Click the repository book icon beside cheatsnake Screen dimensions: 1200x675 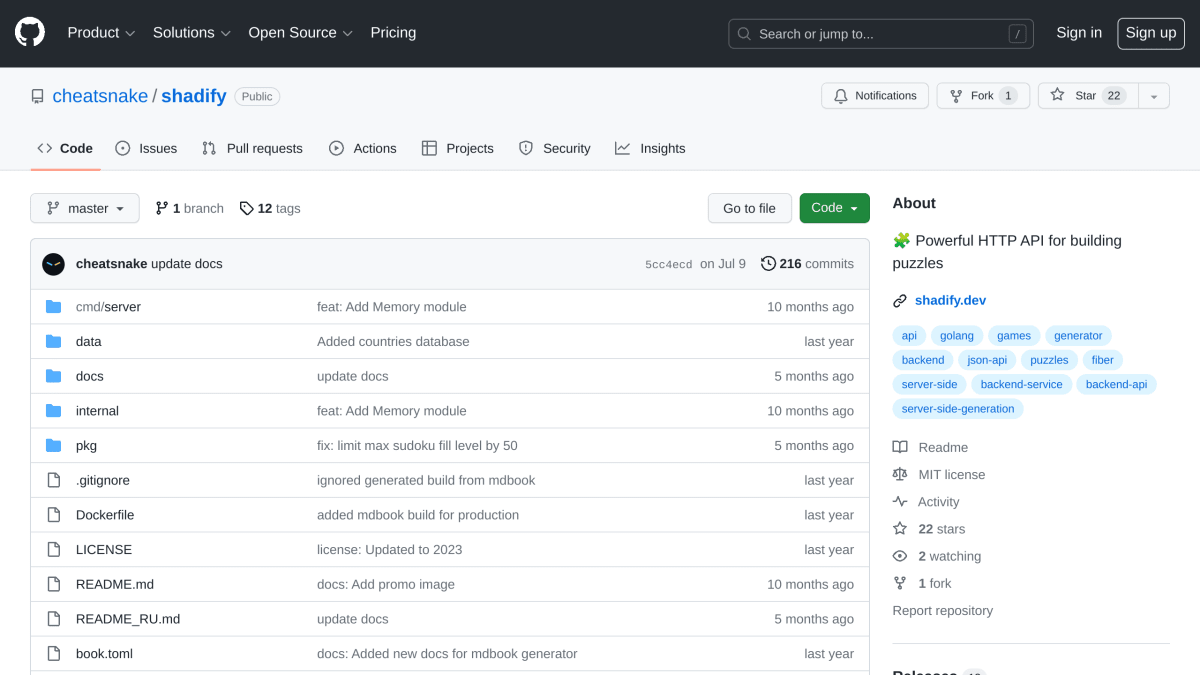[37, 97]
